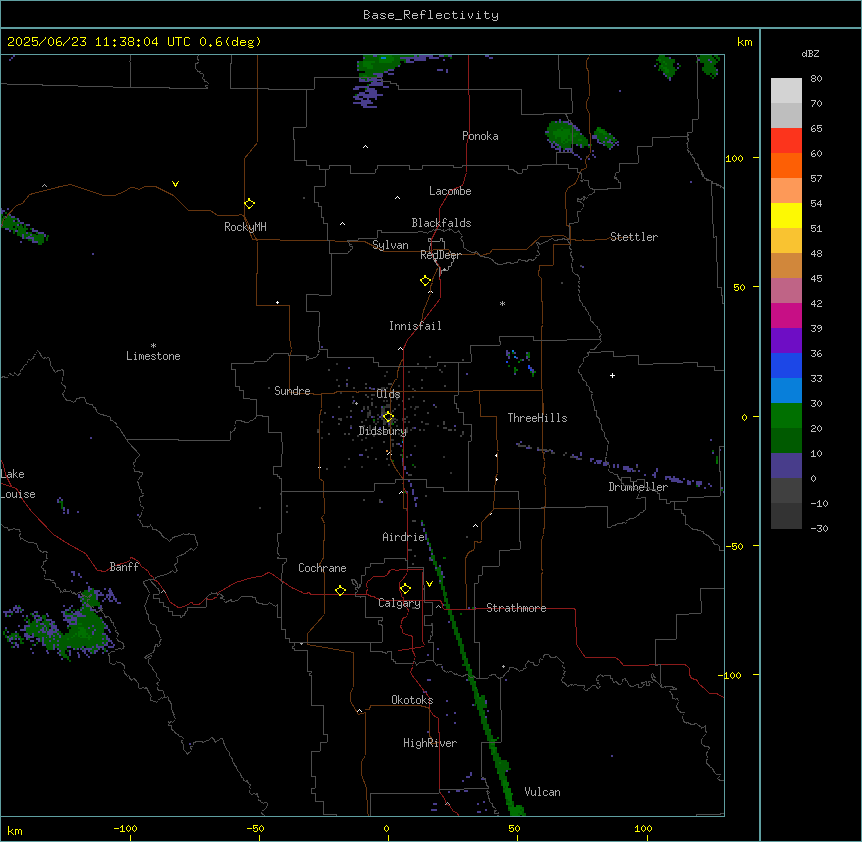
Task: Click the Okotoks city label
Action: coord(412,700)
